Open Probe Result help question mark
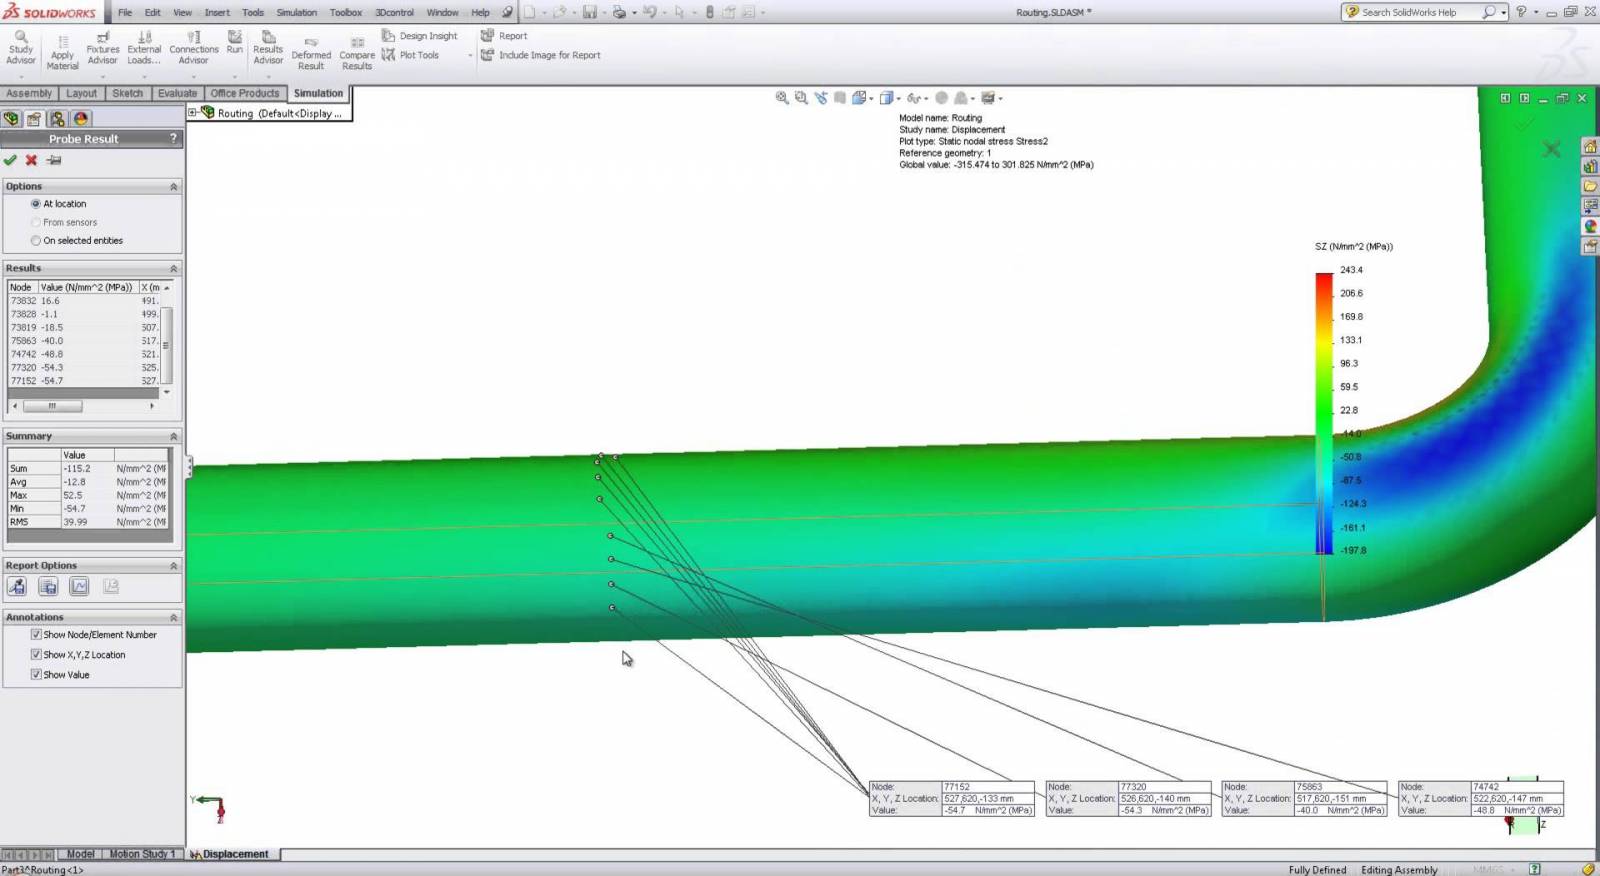 (173, 138)
